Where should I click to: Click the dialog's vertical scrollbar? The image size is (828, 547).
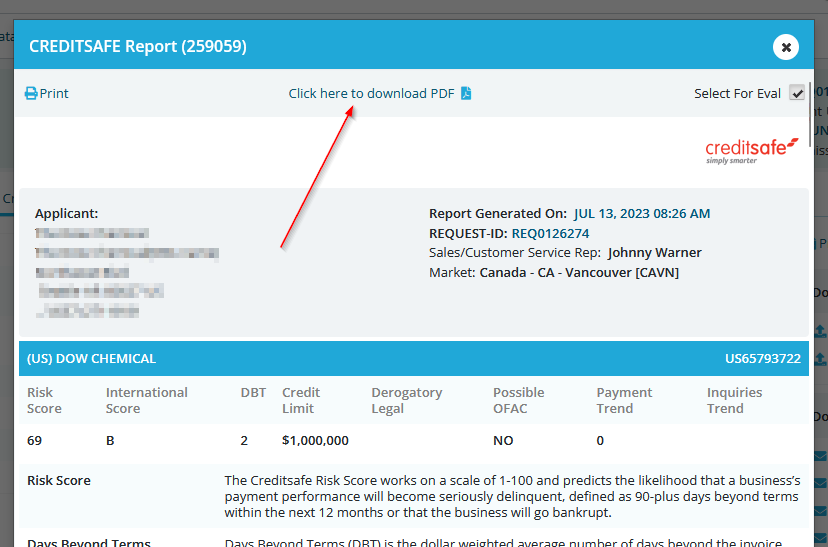pos(811,115)
